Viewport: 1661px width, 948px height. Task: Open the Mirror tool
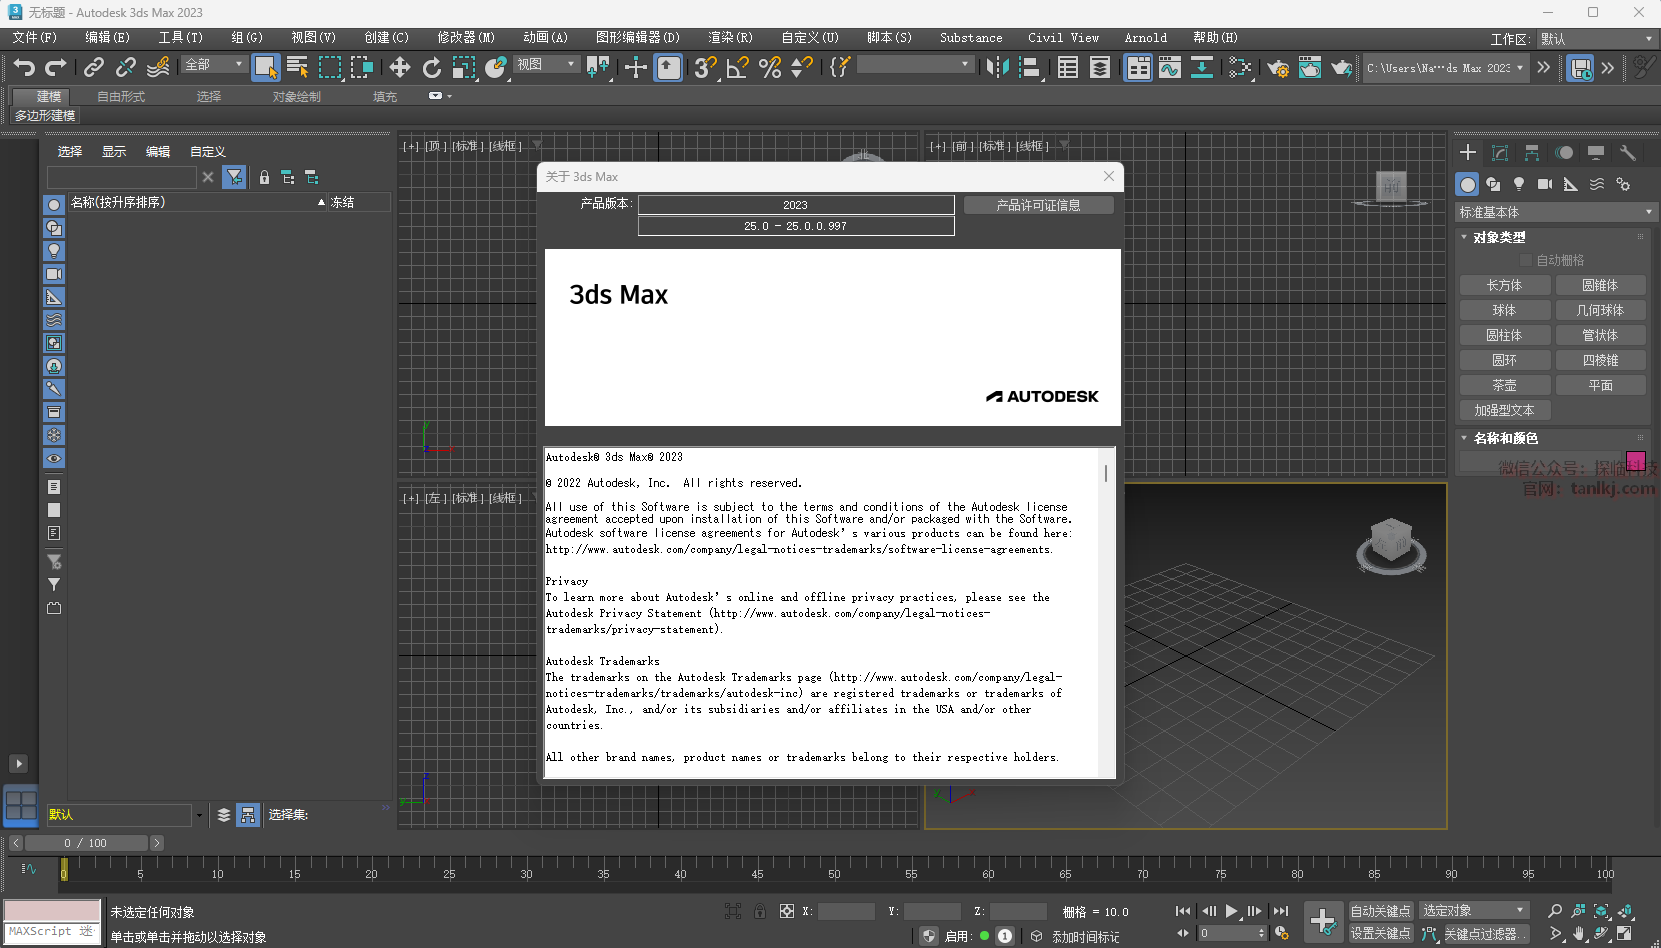click(997, 67)
